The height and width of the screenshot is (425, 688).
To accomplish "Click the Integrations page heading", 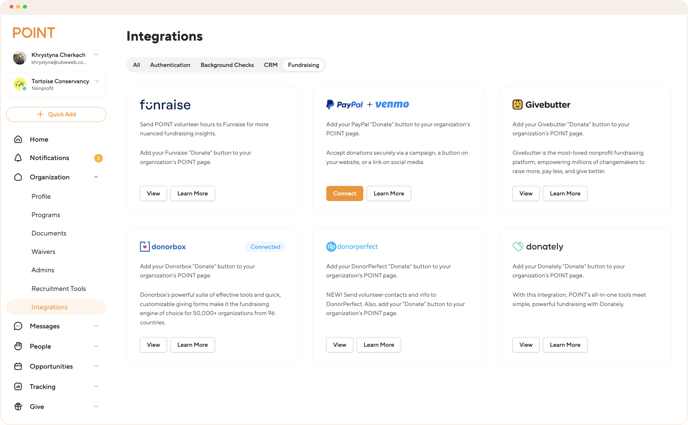I will [165, 36].
